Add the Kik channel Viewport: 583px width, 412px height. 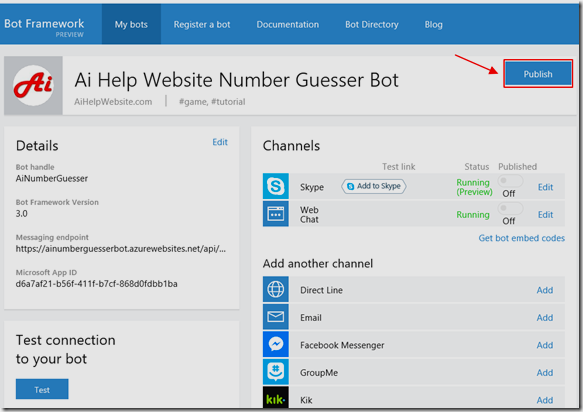point(545,400)
